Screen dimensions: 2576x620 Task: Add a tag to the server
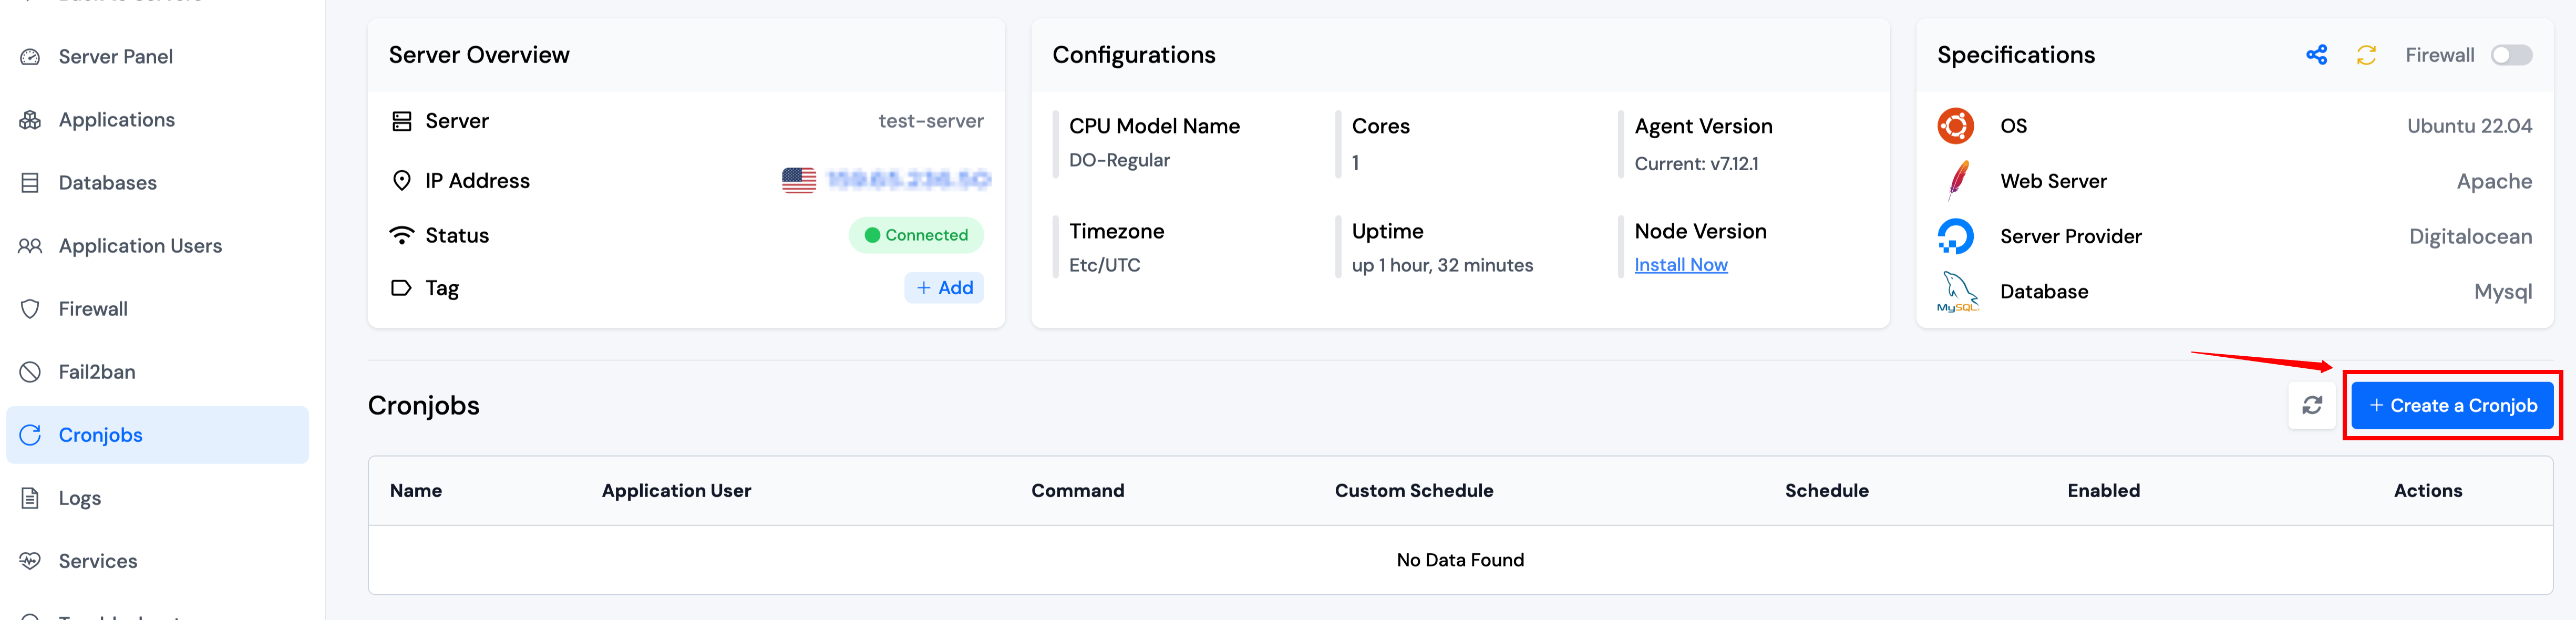pos(944,288)
